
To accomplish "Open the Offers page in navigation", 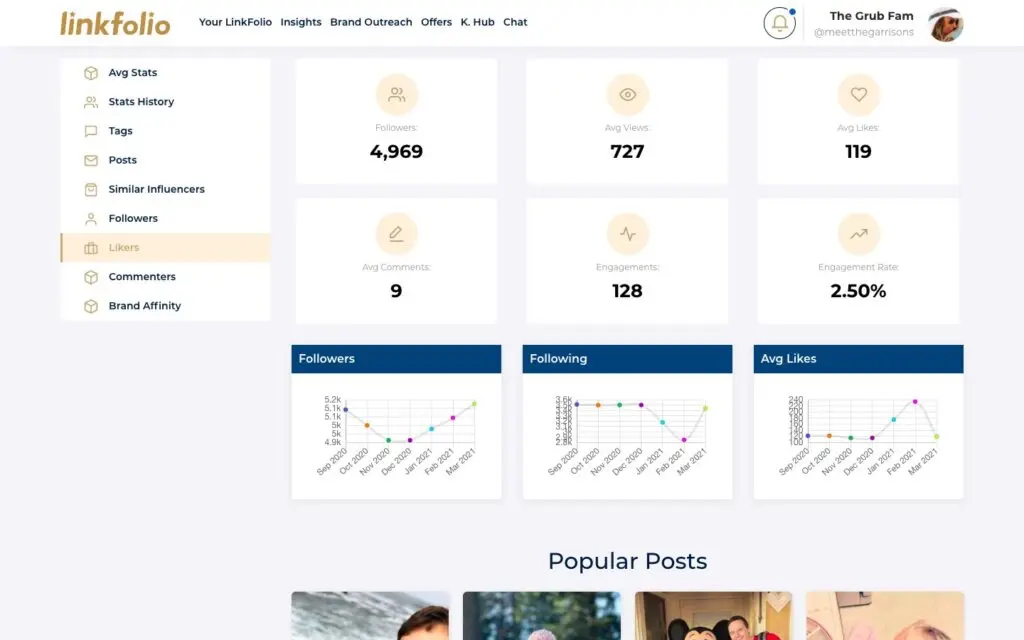I will [436, 22].
